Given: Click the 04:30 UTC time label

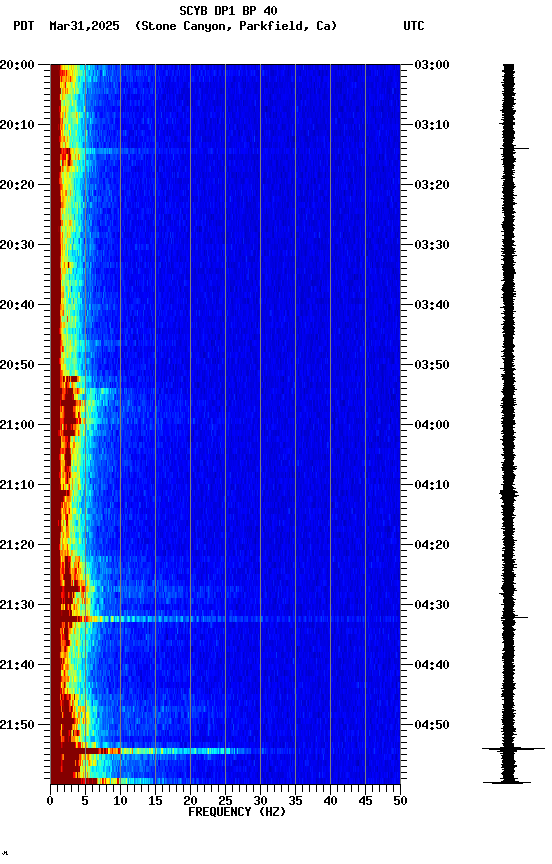Looking at the screenshot, I should tap(432, 606).
